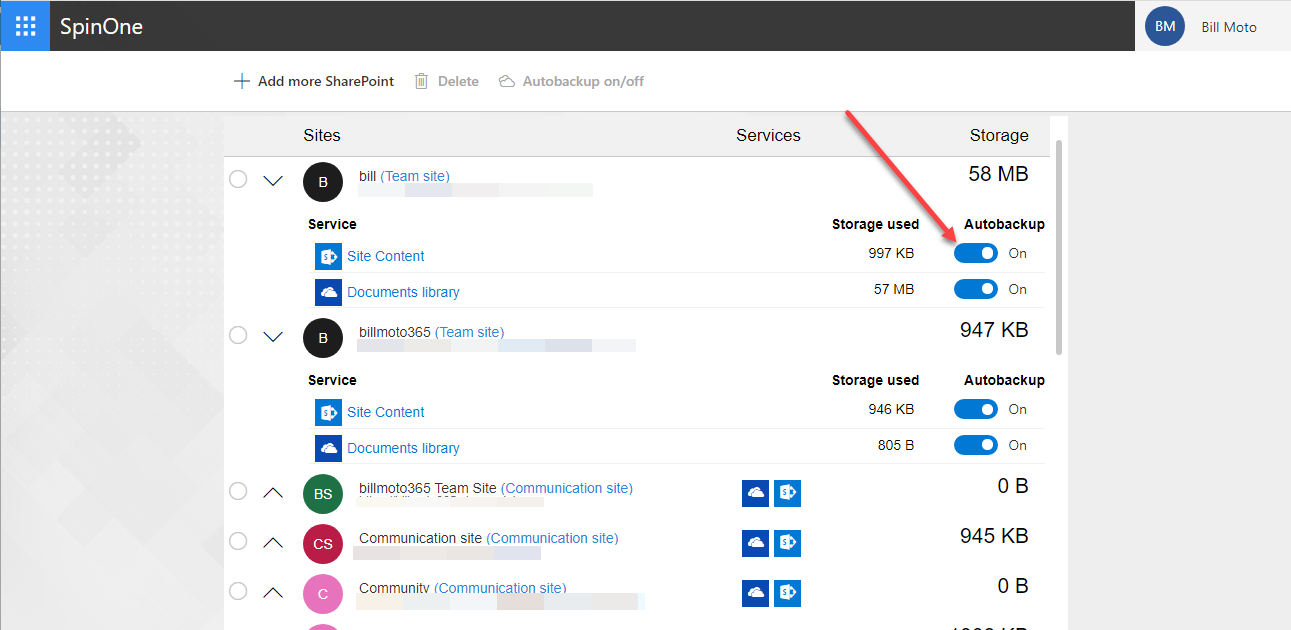1291x630 pixels.
Task: Click Add more SharePoint button
Action: [314, 81]
